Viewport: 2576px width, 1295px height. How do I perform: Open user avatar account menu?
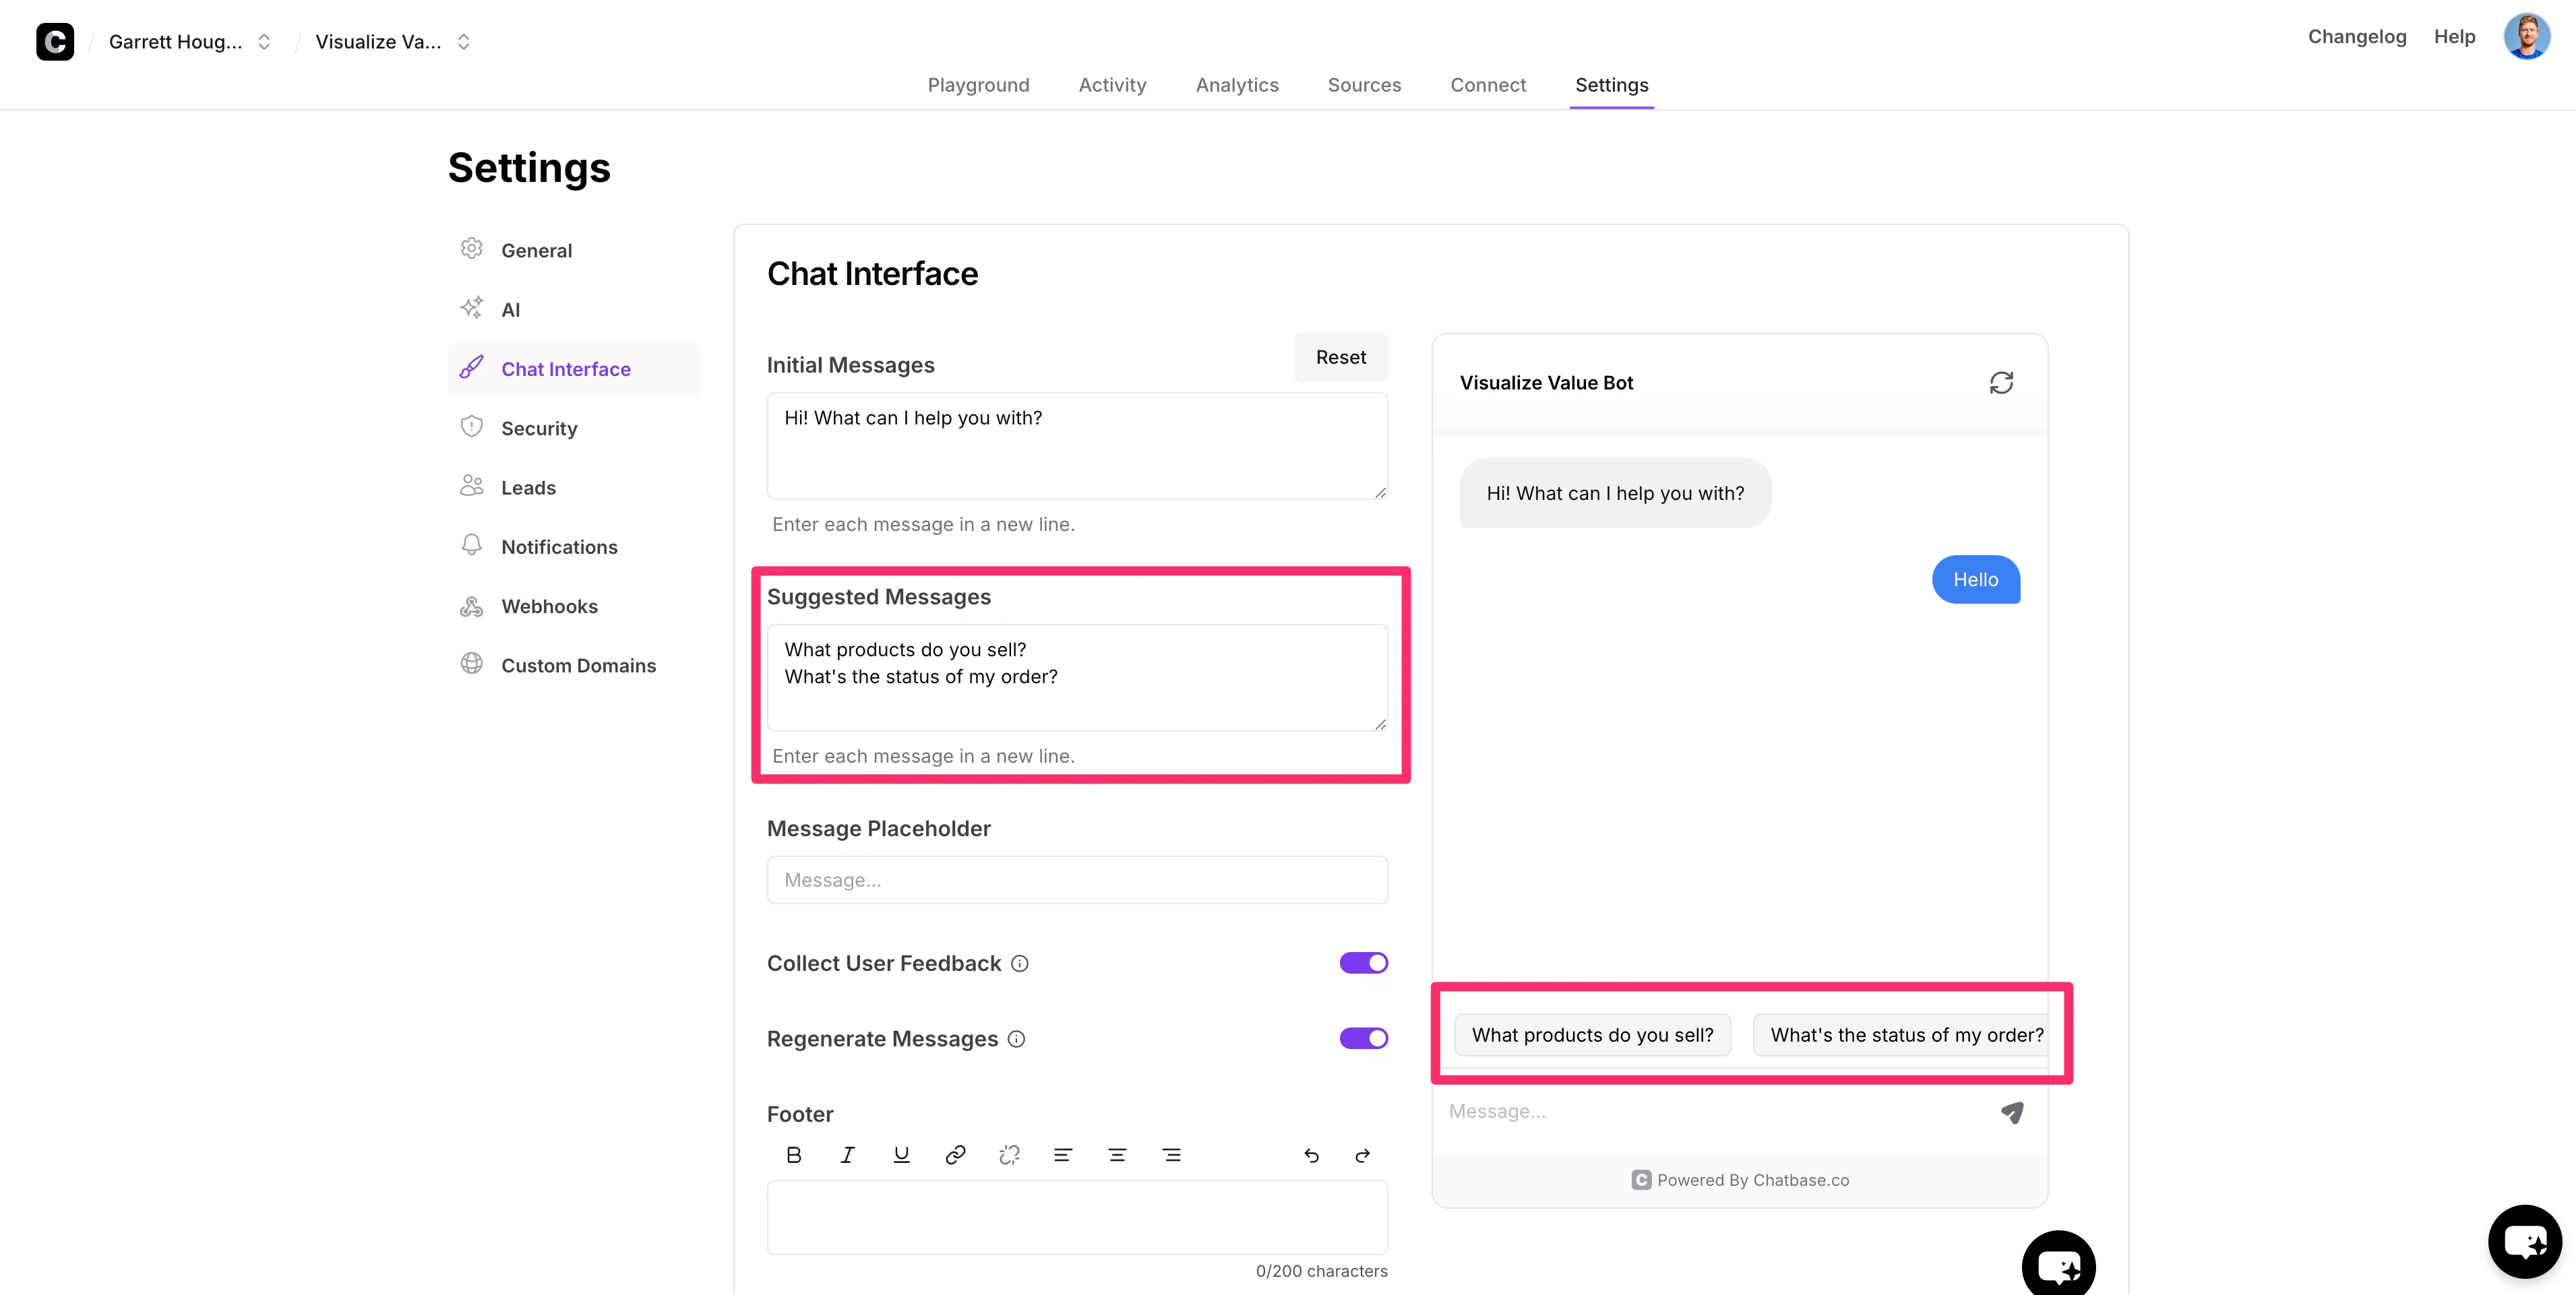(2526, 37)
